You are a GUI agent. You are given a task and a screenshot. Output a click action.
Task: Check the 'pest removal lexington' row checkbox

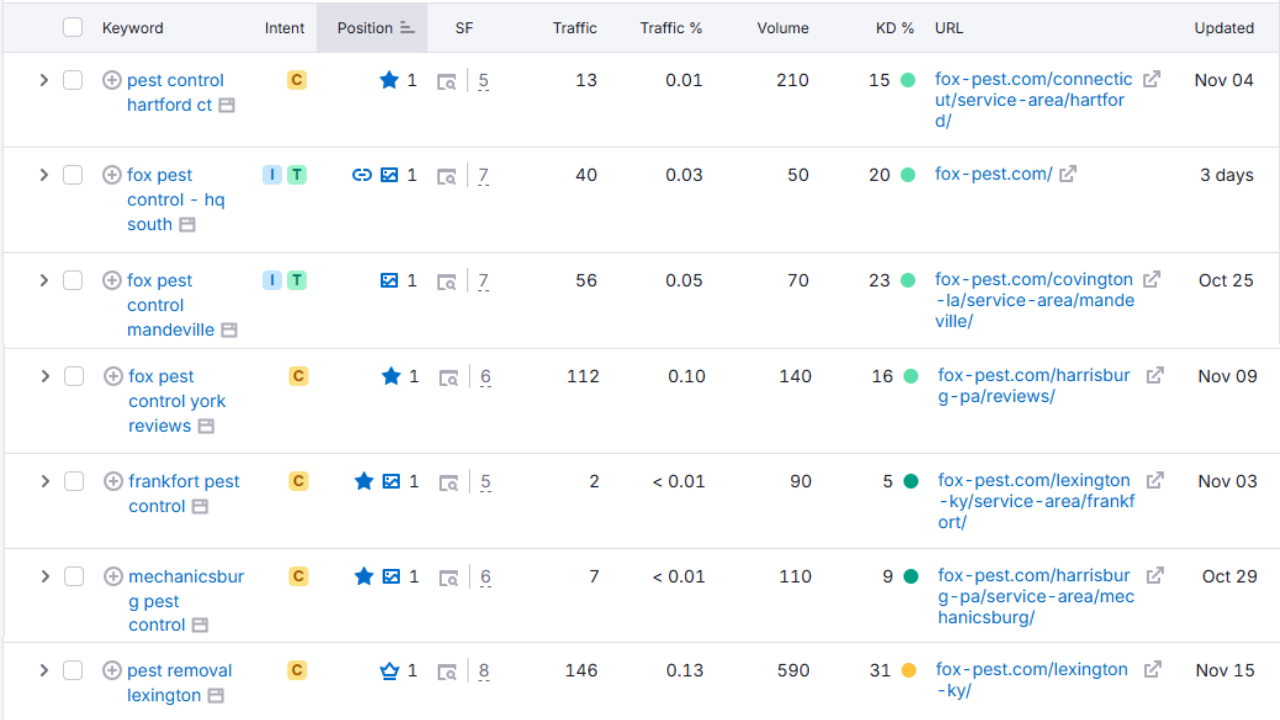73,670
